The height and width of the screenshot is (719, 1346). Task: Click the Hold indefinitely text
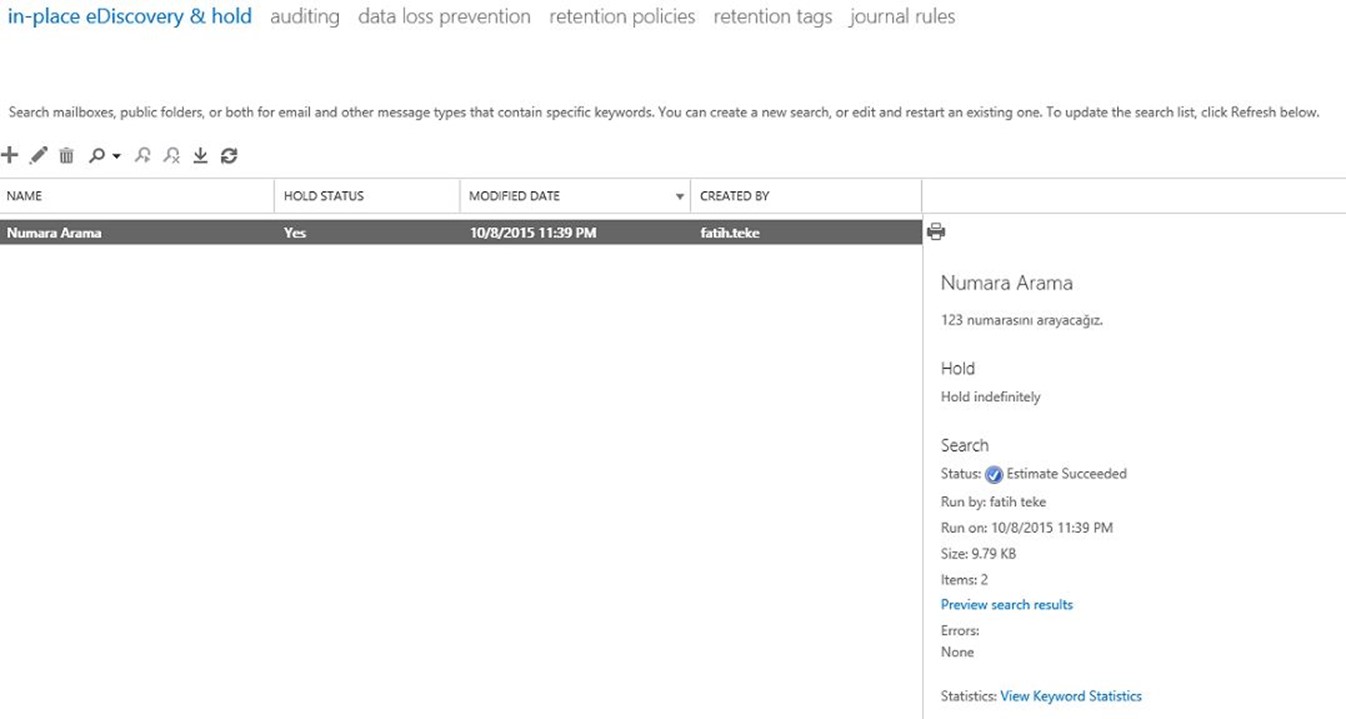[x=991, y=397]
